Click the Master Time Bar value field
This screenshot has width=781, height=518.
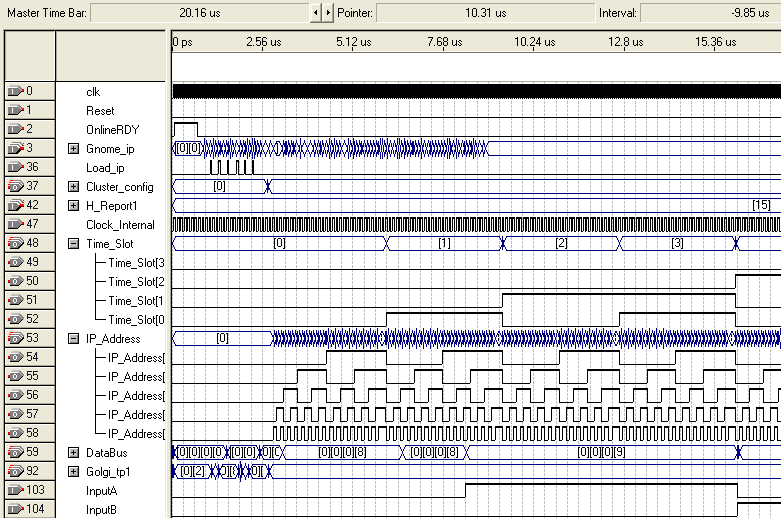point(202,13)
